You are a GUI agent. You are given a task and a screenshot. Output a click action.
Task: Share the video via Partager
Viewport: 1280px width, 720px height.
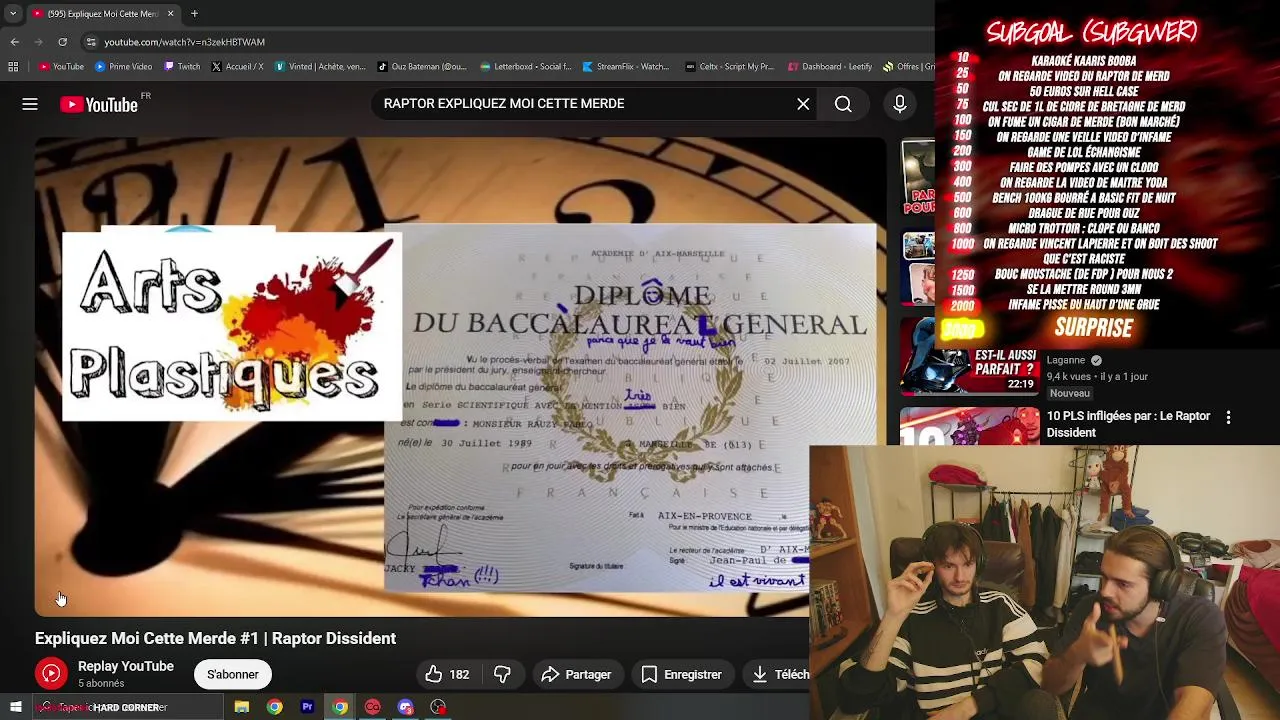(576, 675)
